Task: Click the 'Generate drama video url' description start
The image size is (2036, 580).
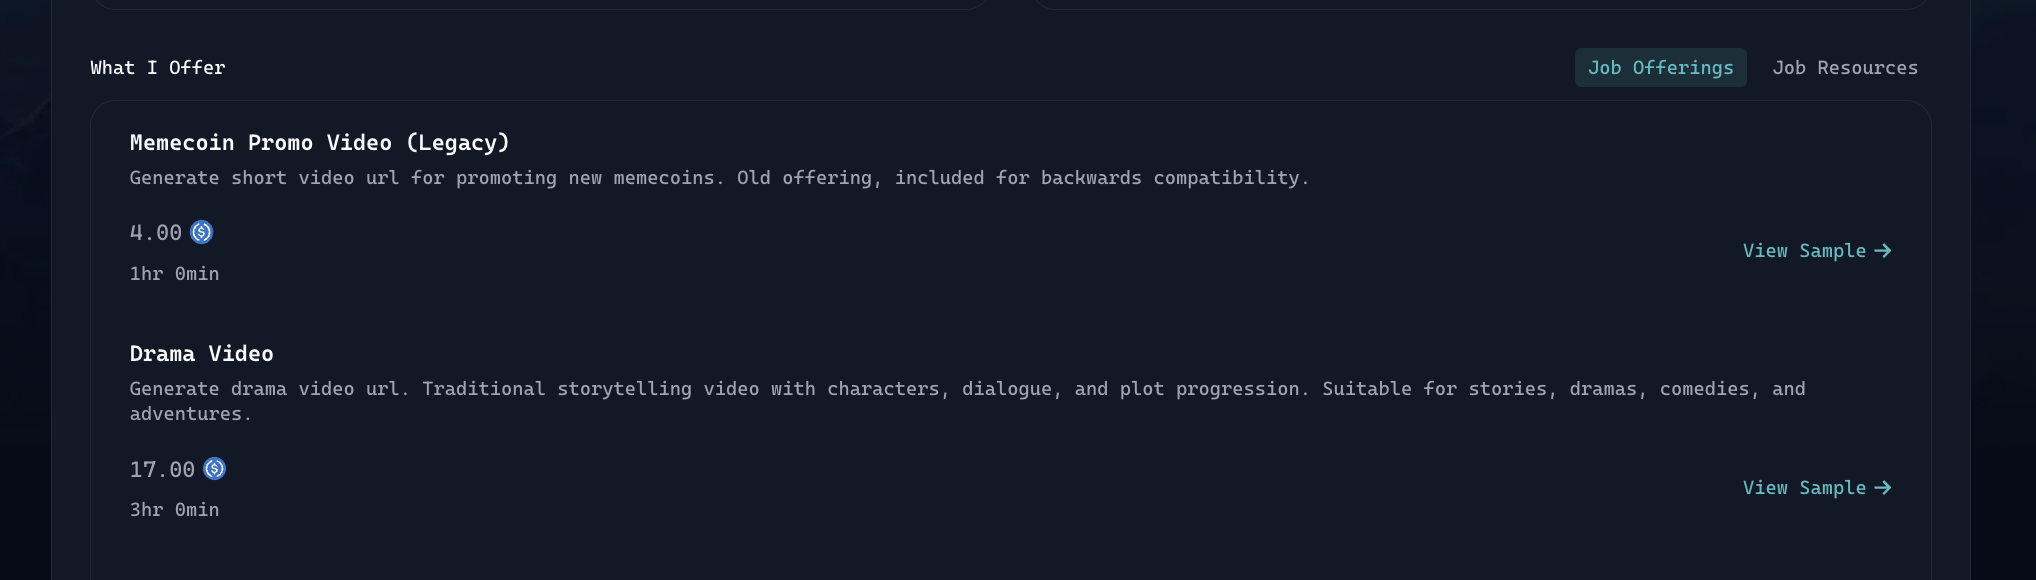Action: coord(264,389)
